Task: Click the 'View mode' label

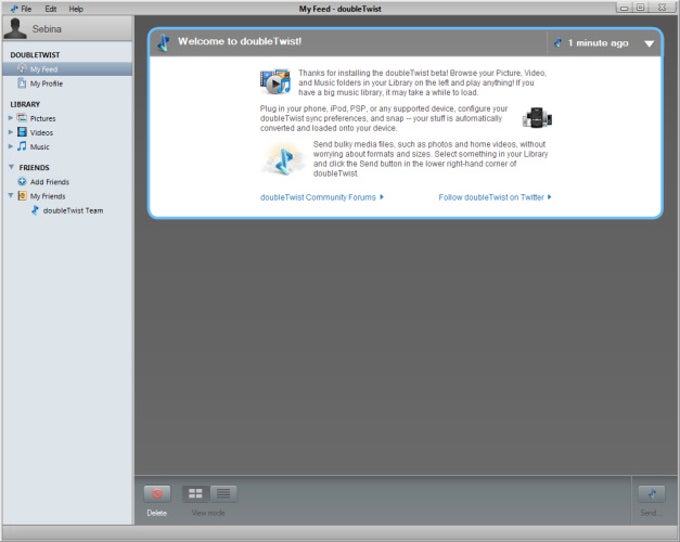Action: pyautogui.click(x=208, y=513)
